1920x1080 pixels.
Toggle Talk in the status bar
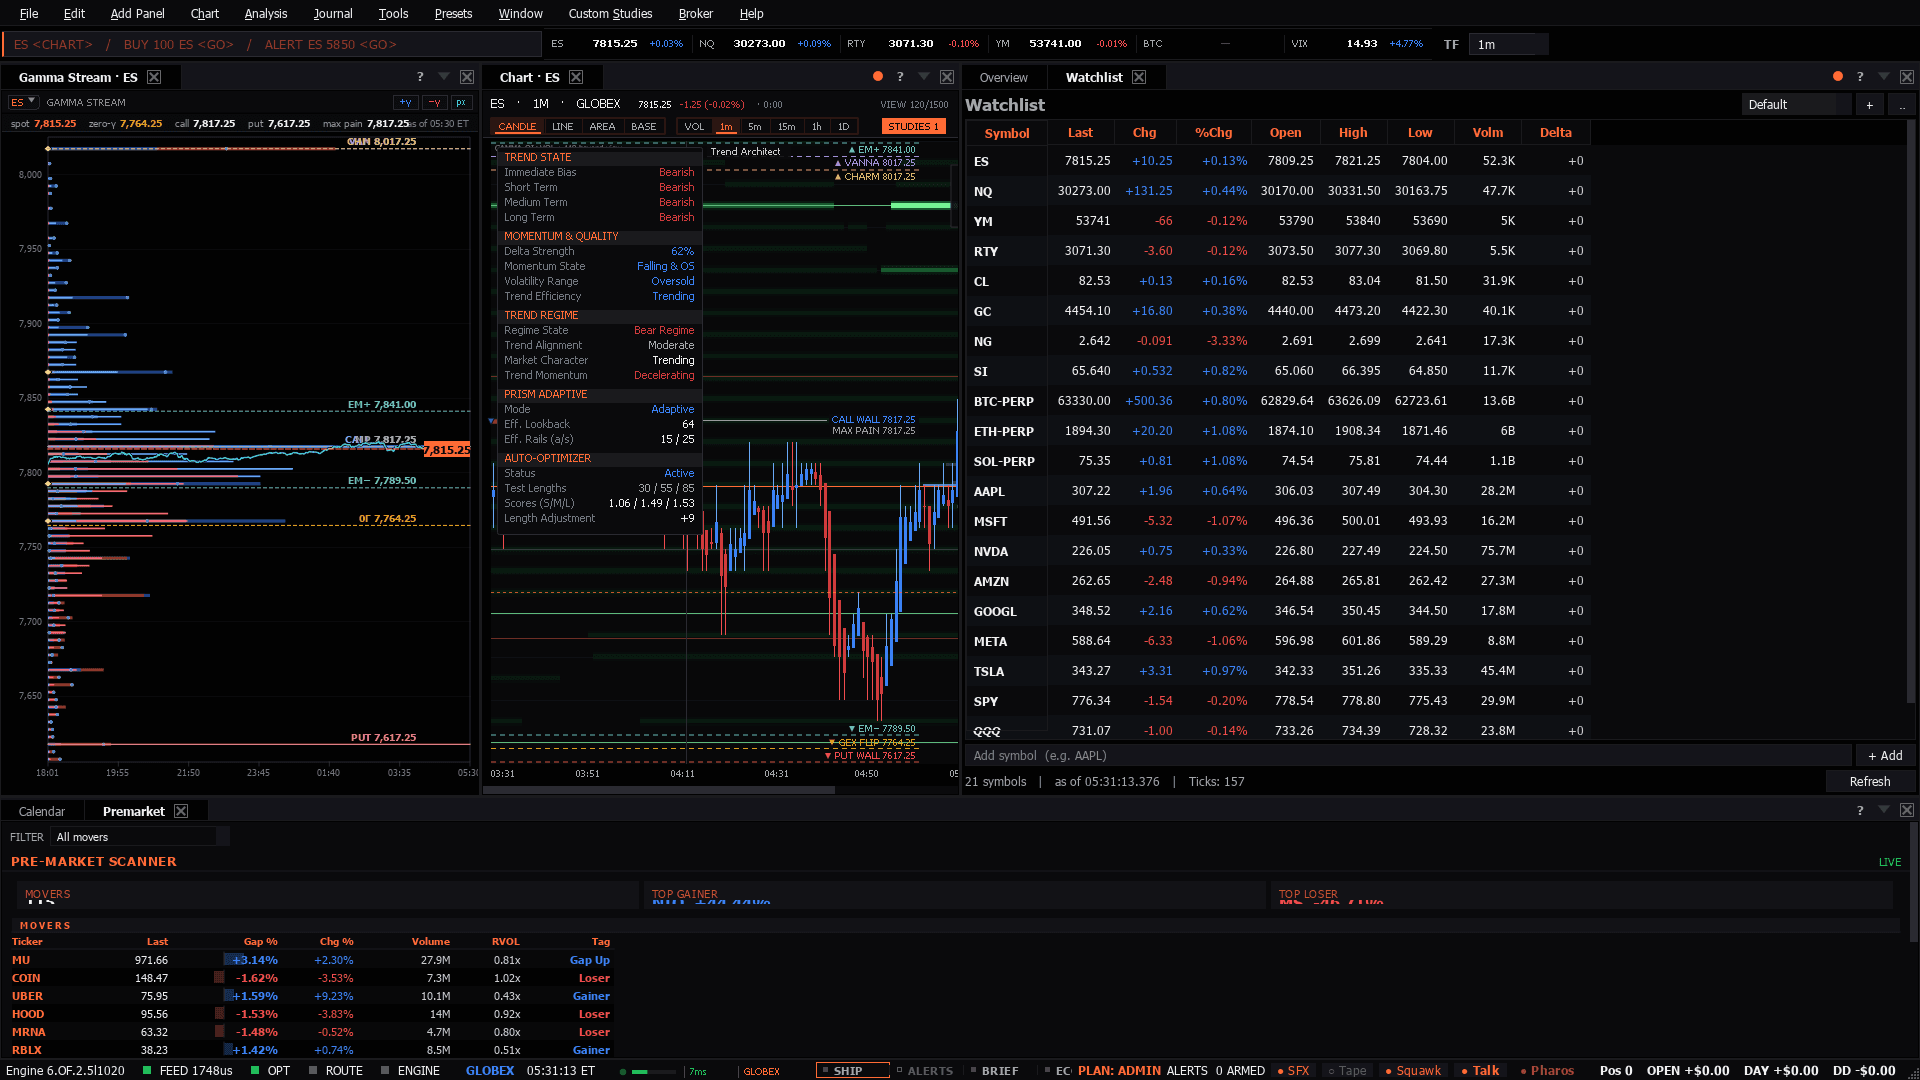1480,1070
